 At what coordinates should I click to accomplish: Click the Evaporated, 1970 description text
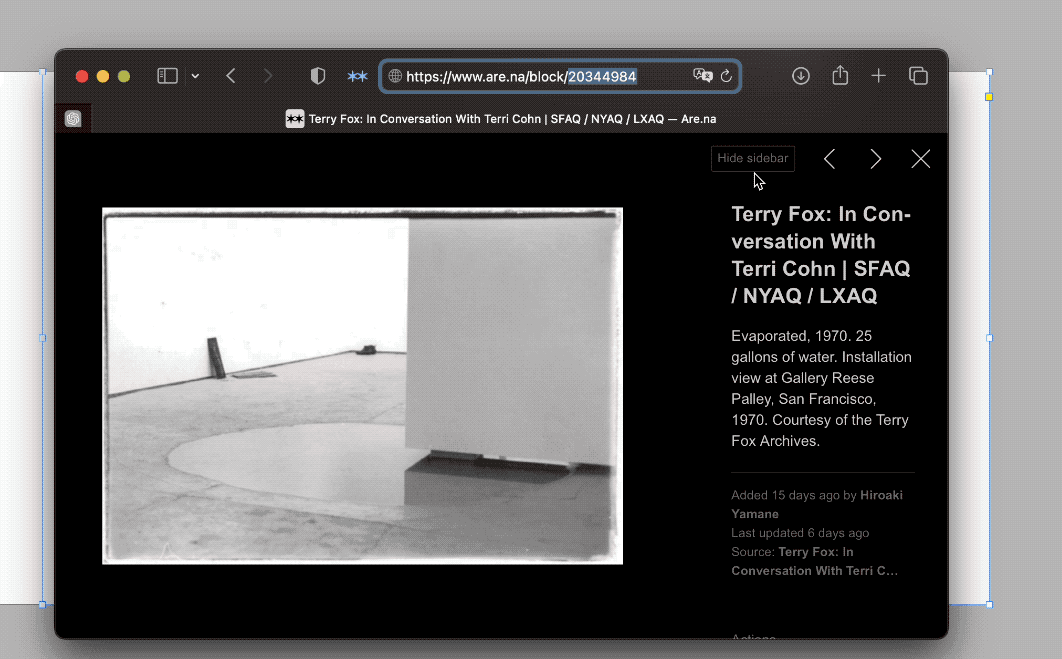coord(822,389)
